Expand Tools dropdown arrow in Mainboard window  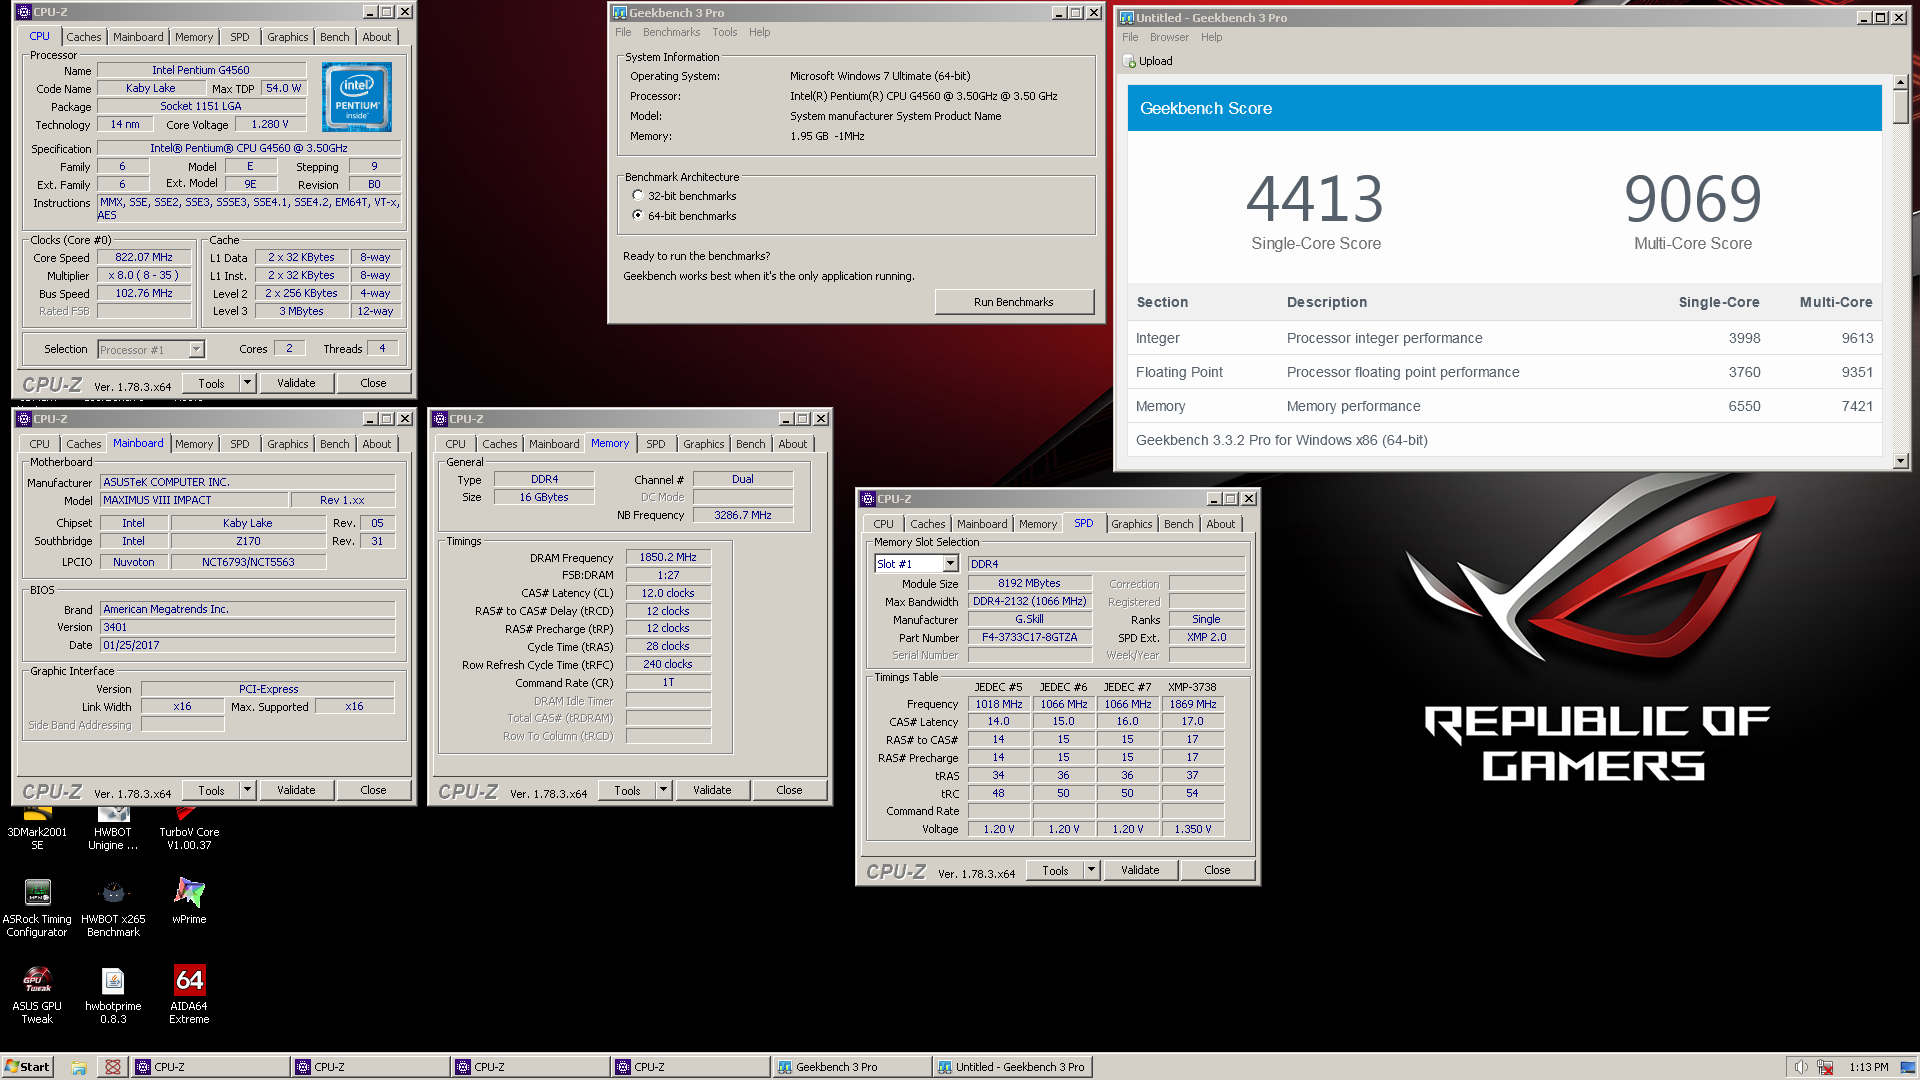pos(248,790)
